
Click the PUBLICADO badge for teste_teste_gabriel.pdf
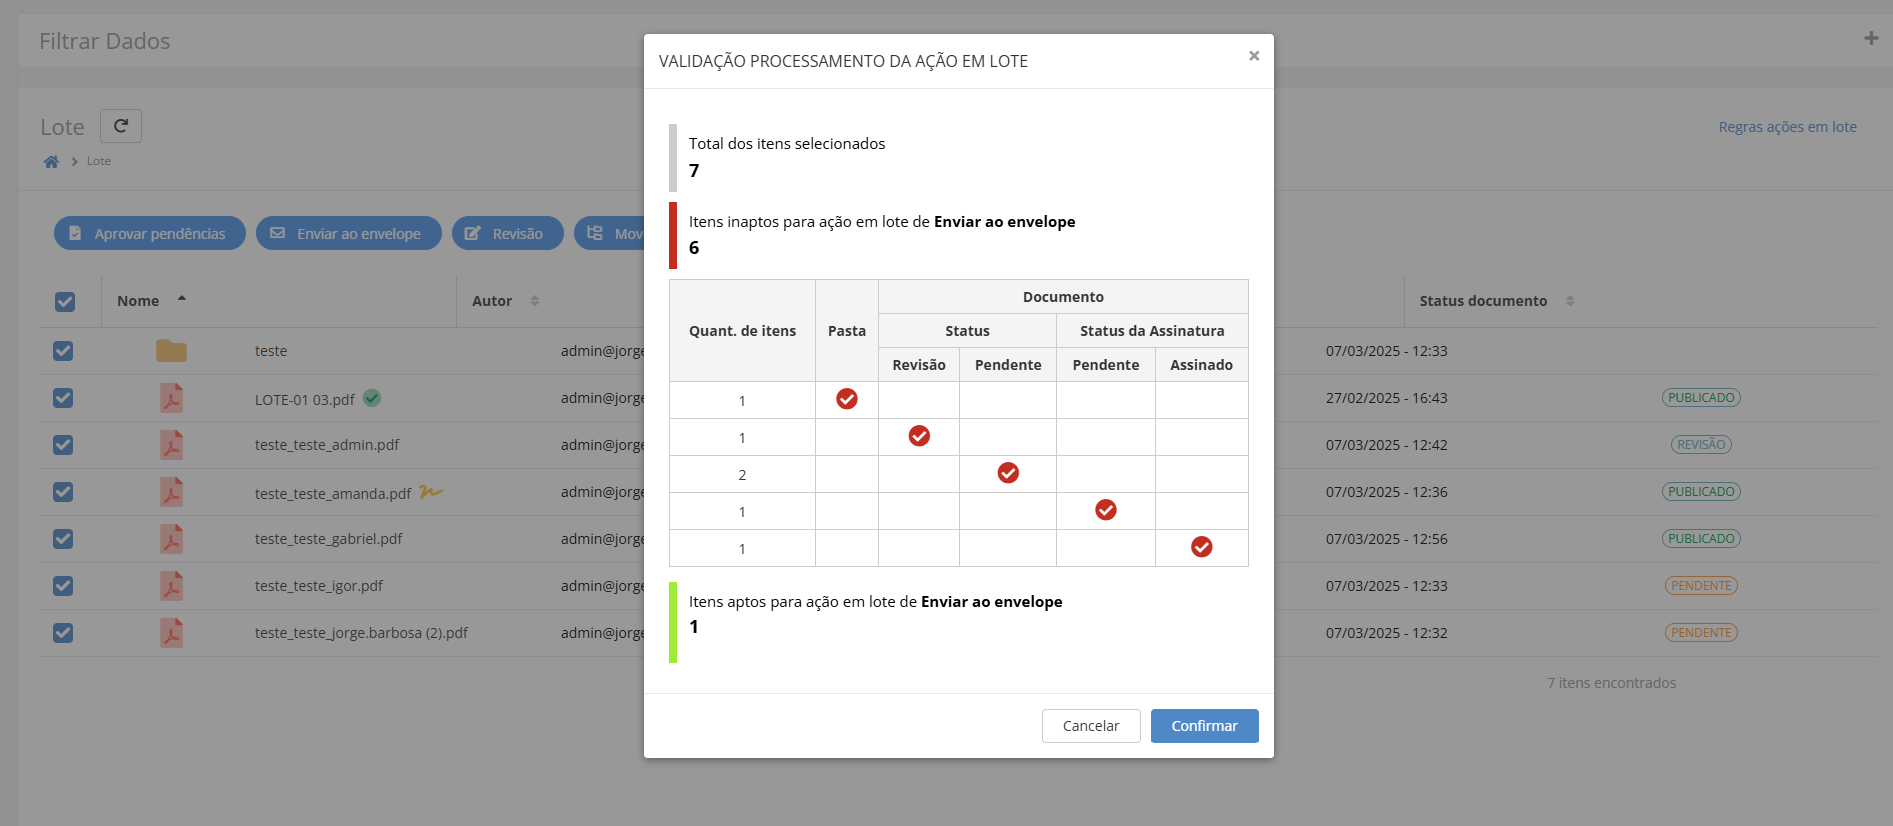(1701, 539)
